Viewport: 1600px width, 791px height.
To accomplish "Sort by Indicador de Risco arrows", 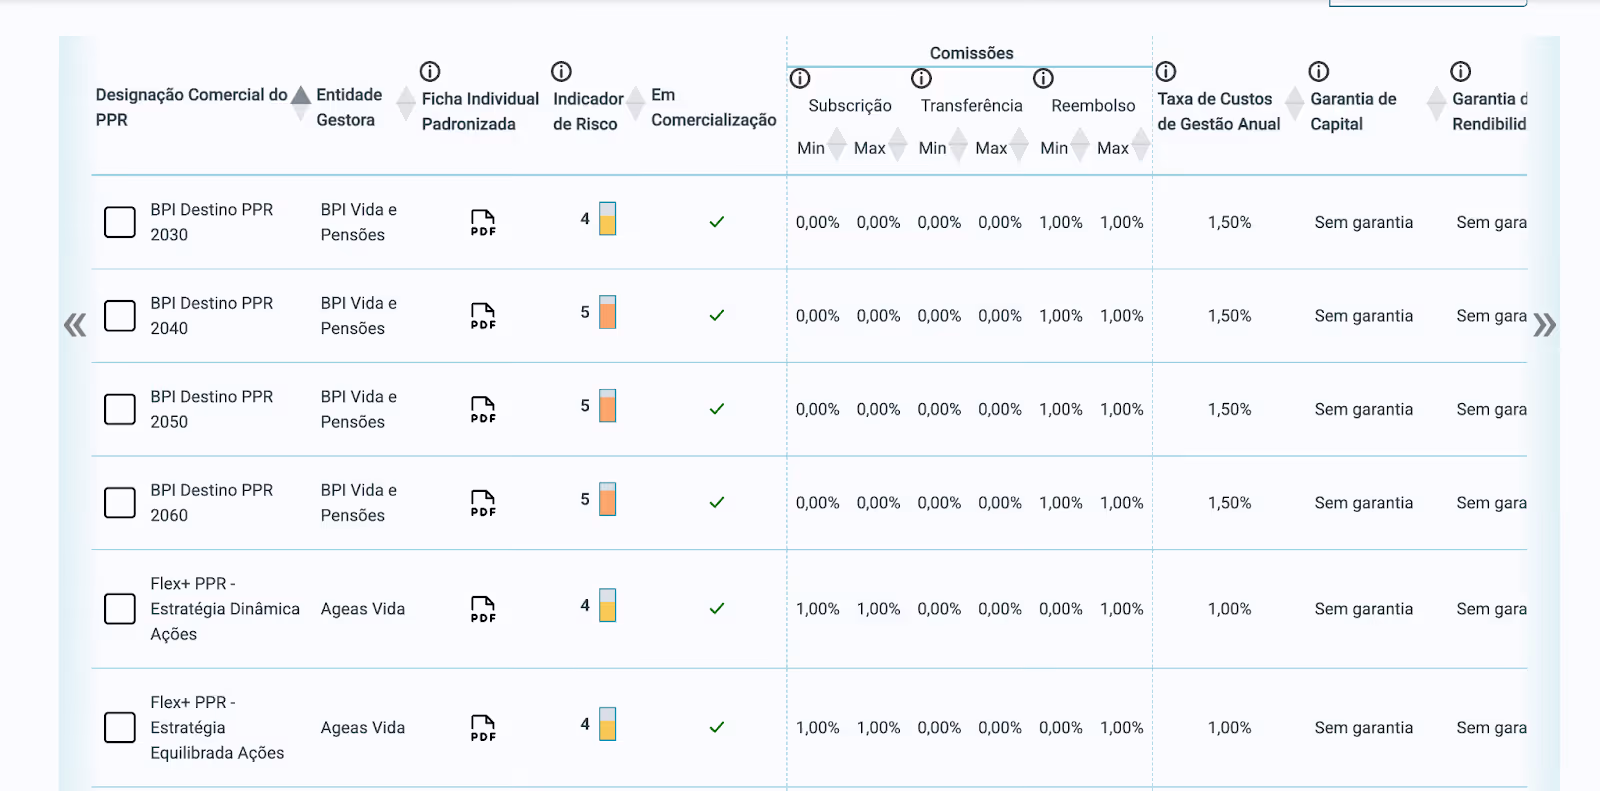I will 636,104.
